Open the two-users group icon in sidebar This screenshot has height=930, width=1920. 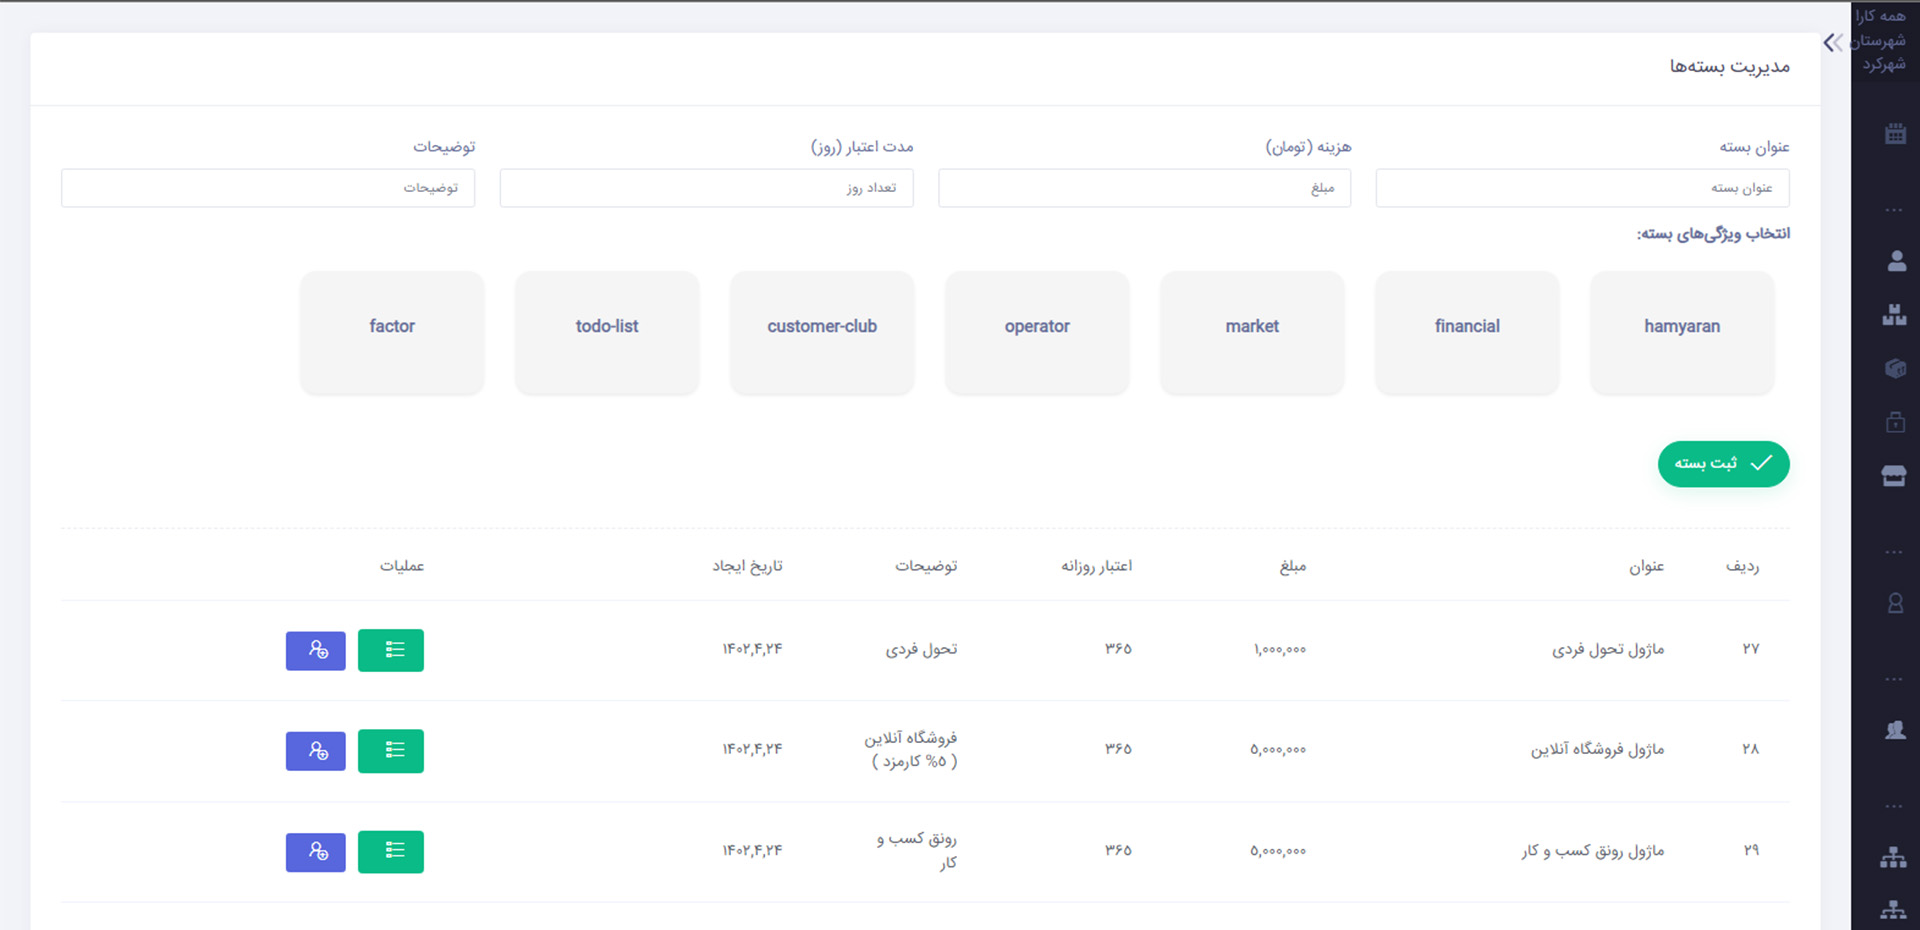click(1895, 730)
